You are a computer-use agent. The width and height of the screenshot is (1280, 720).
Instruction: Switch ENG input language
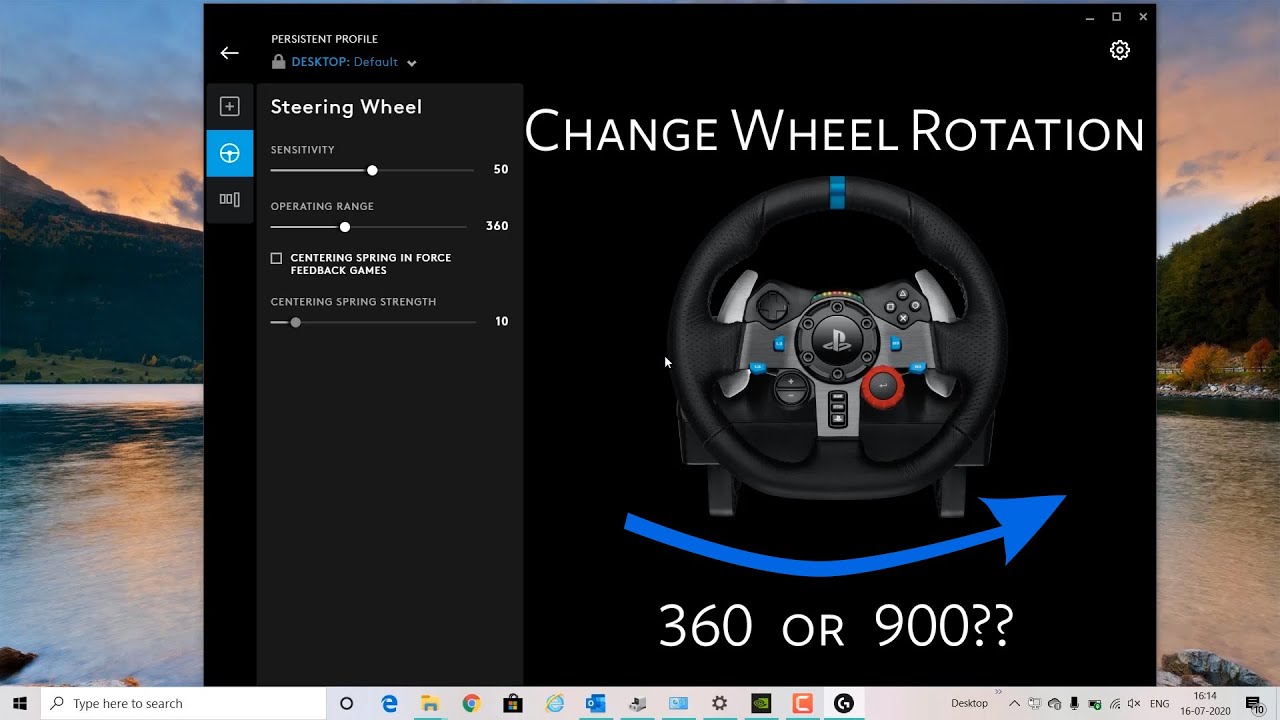pos(1160,704)
